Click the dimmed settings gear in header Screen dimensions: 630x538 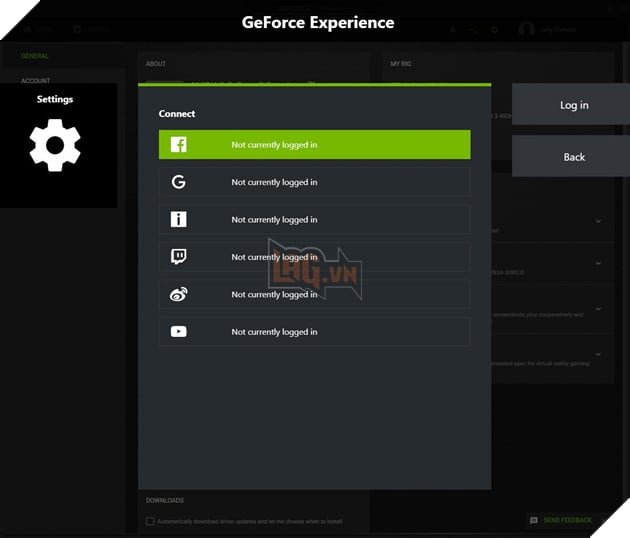click(494, 29)
